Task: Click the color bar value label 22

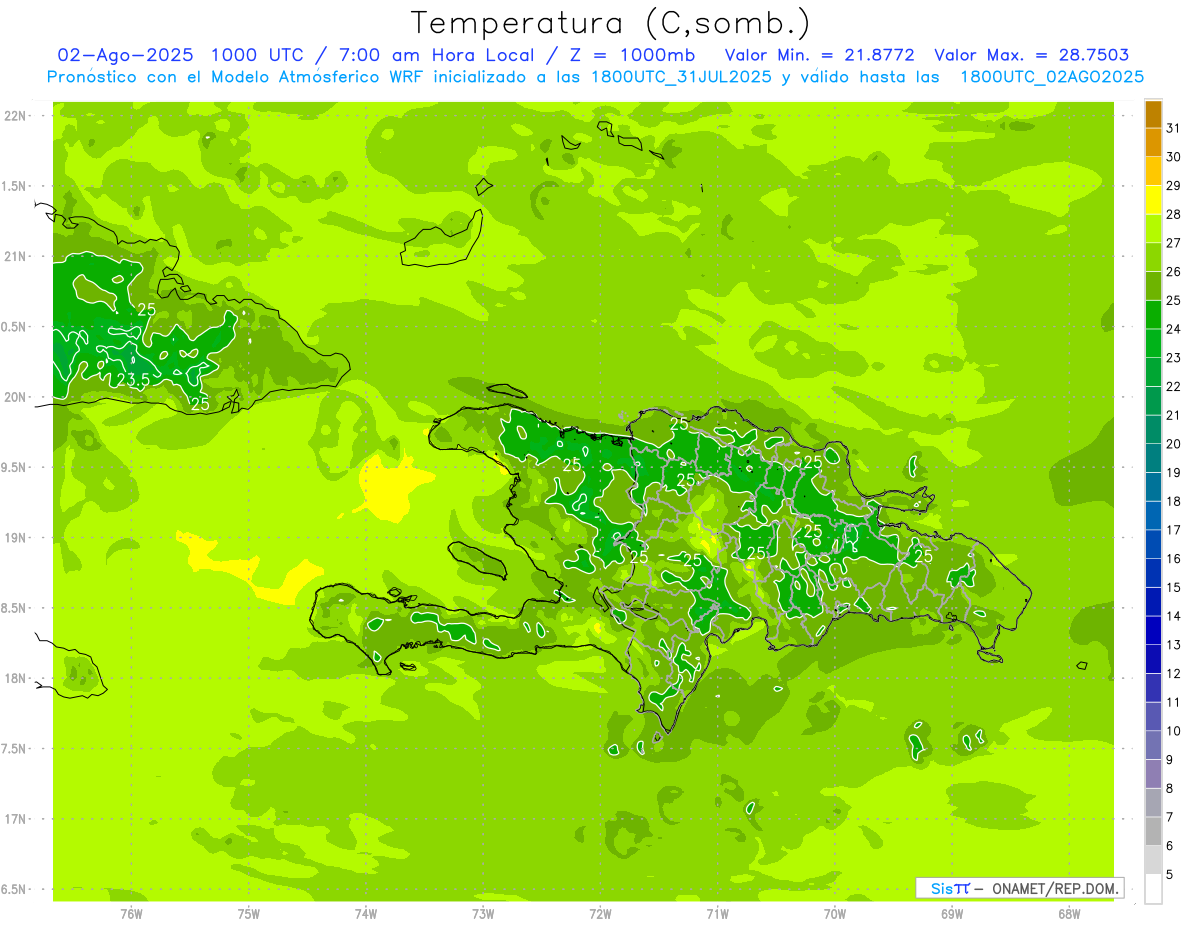Action: point(1174,387)
